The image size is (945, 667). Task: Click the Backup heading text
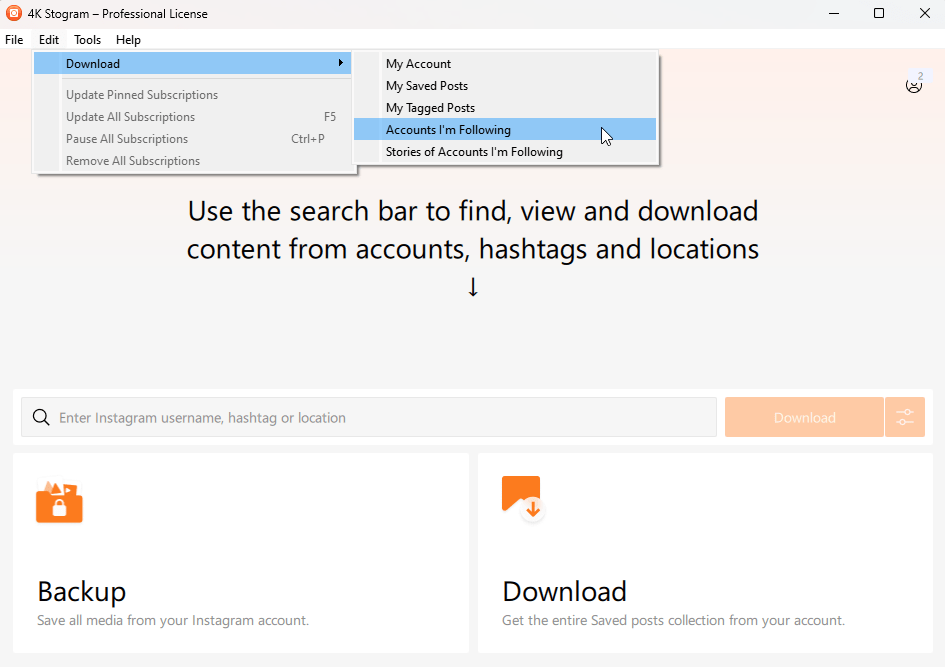(x=81, y=592)
